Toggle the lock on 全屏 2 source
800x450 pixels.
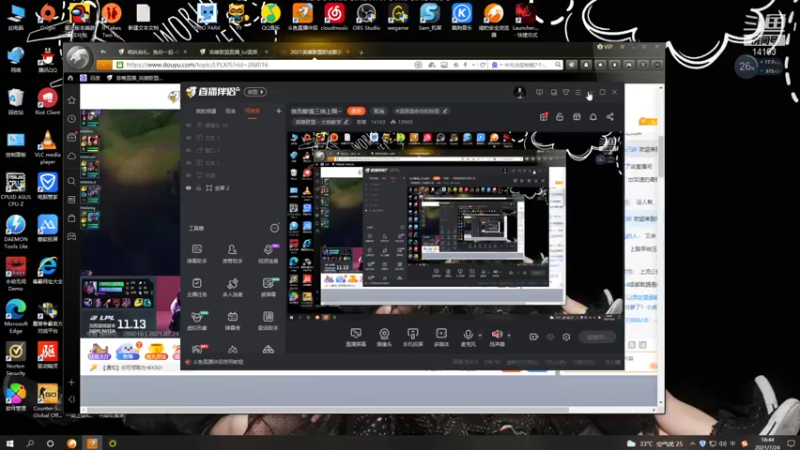pyautogui.click(x=198, y=188)
